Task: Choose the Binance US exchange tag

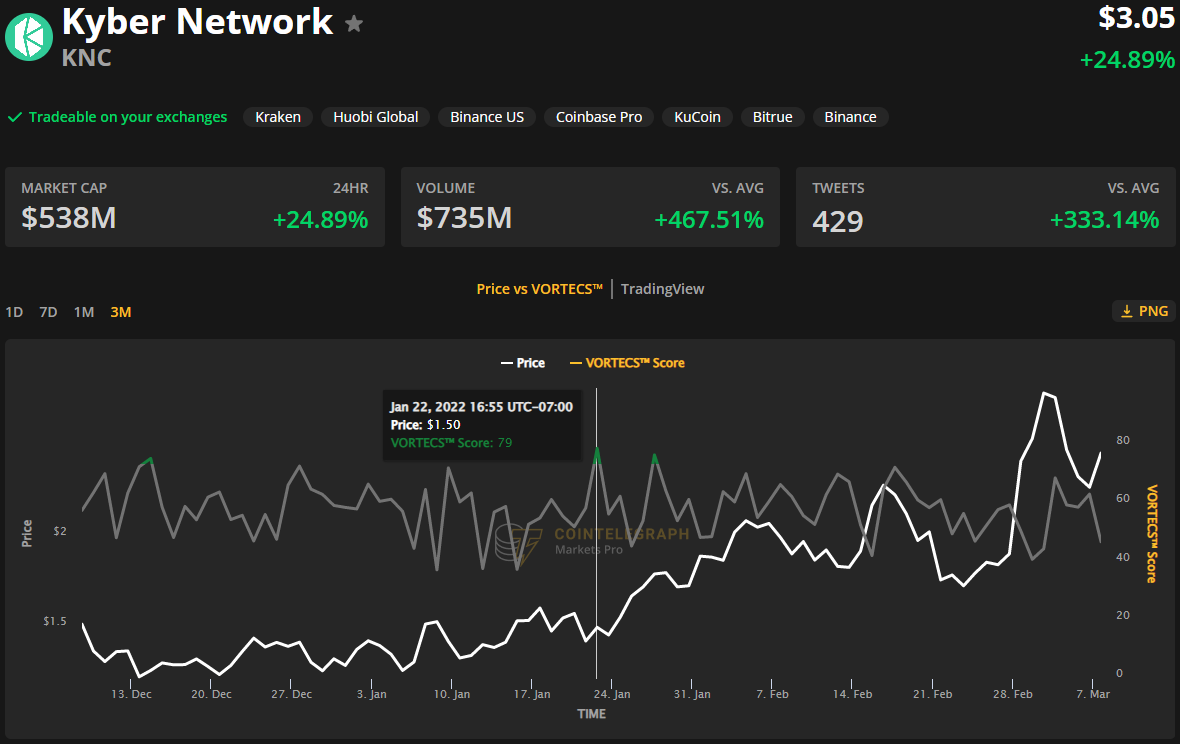Action: tap(487, 117)
